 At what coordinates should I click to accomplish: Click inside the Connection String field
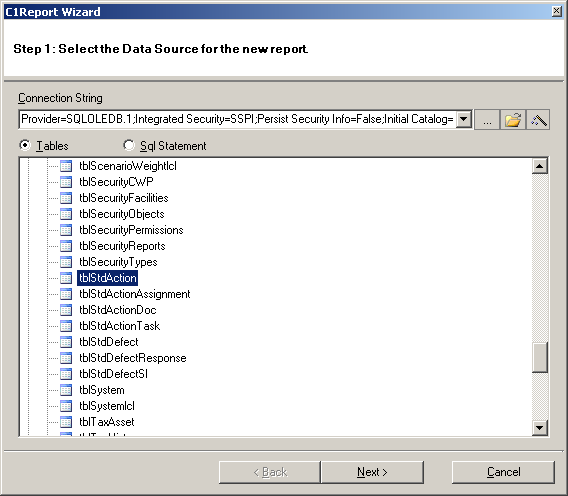pos(237,119)
